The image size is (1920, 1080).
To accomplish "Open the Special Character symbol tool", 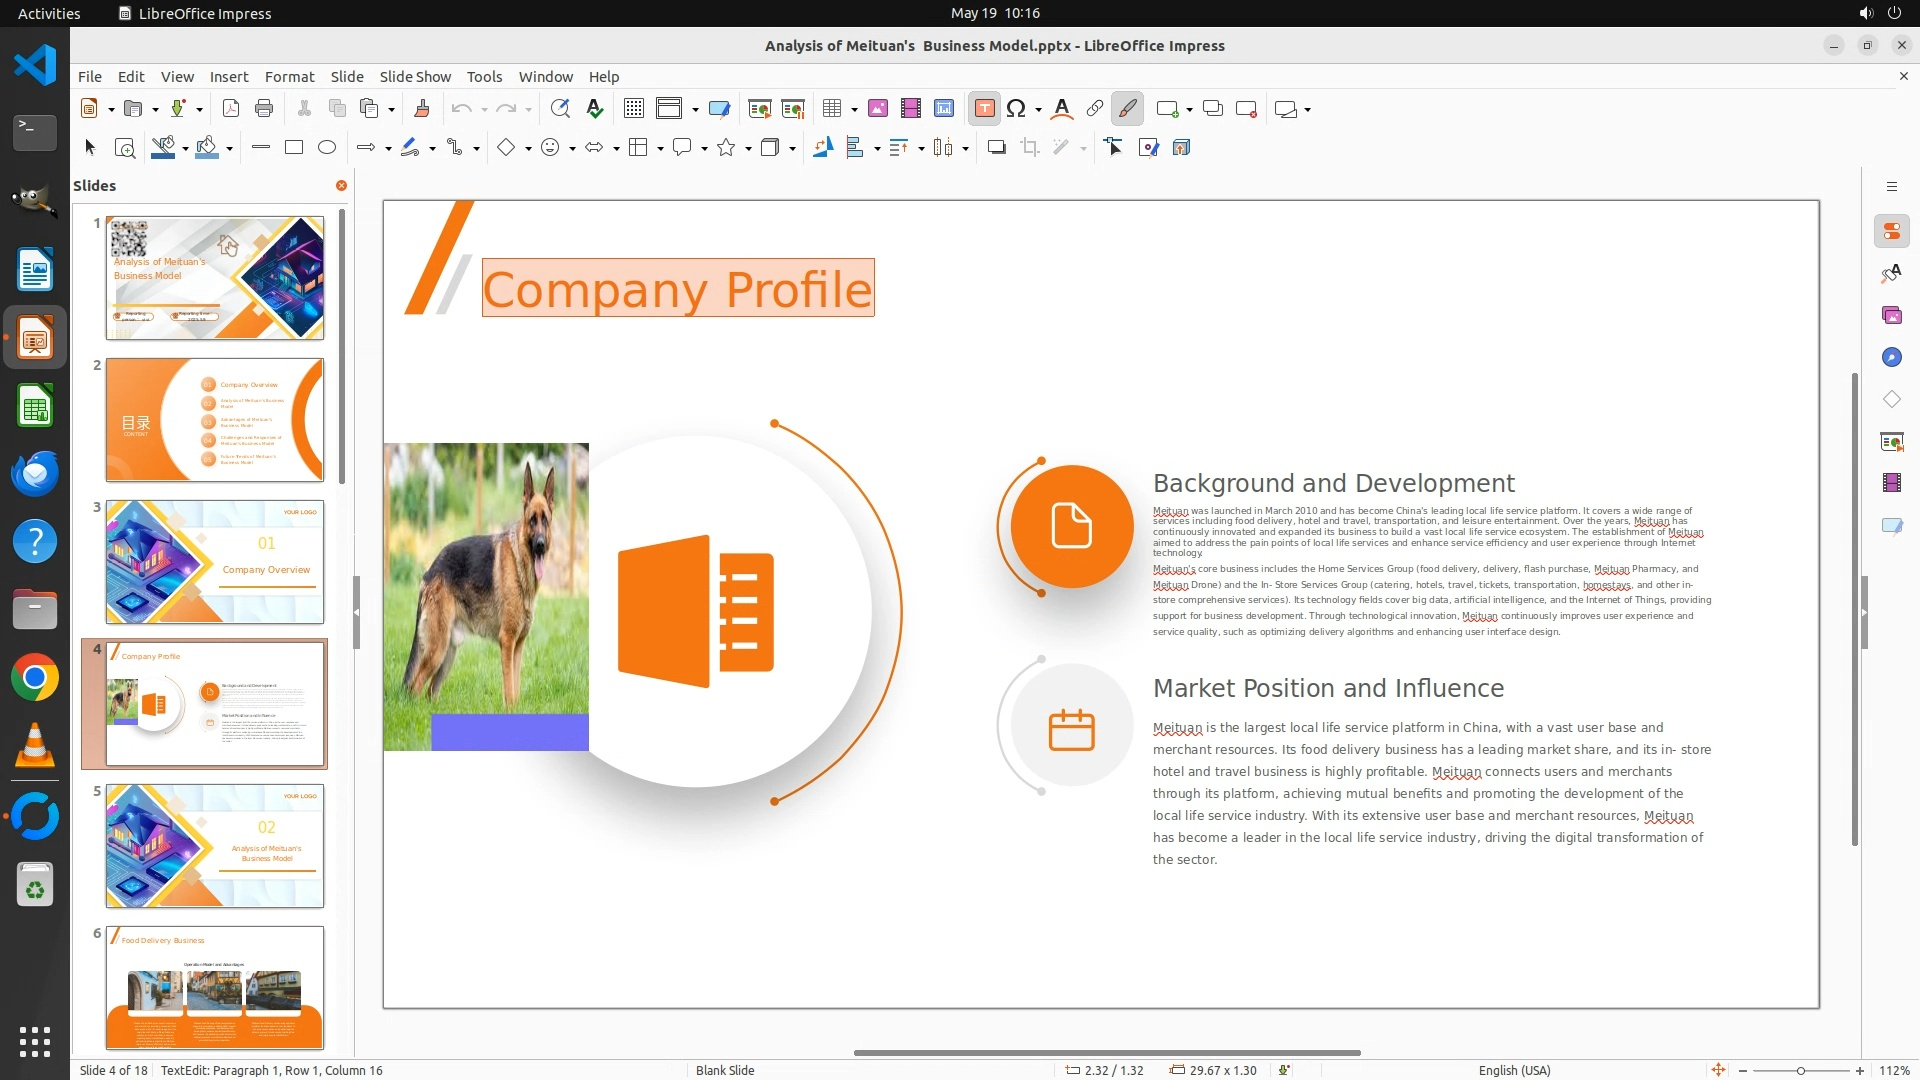I will click(1016, 109).
